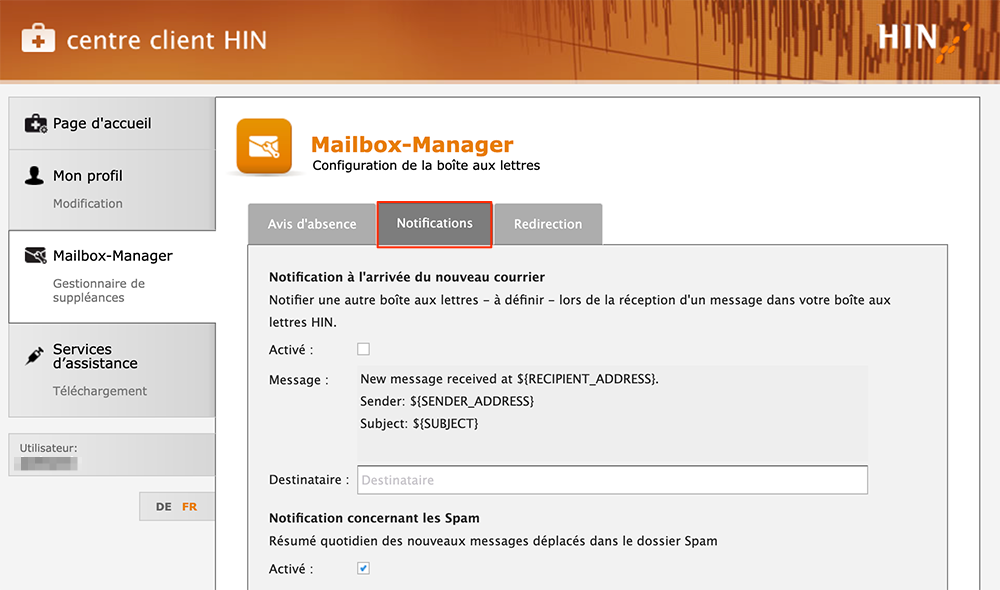Click the Mailbox-Manager envelope icon in the sidebar

[36, 255]
